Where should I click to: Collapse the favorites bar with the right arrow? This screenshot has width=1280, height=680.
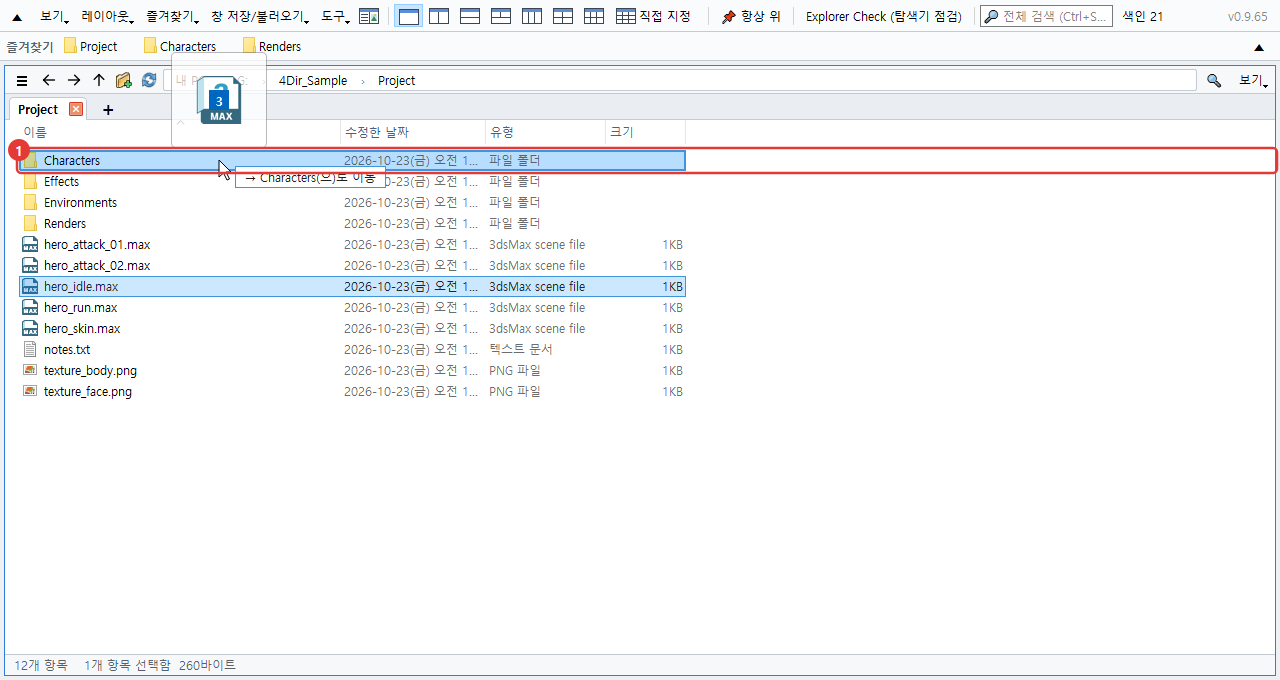[1259, 47]
